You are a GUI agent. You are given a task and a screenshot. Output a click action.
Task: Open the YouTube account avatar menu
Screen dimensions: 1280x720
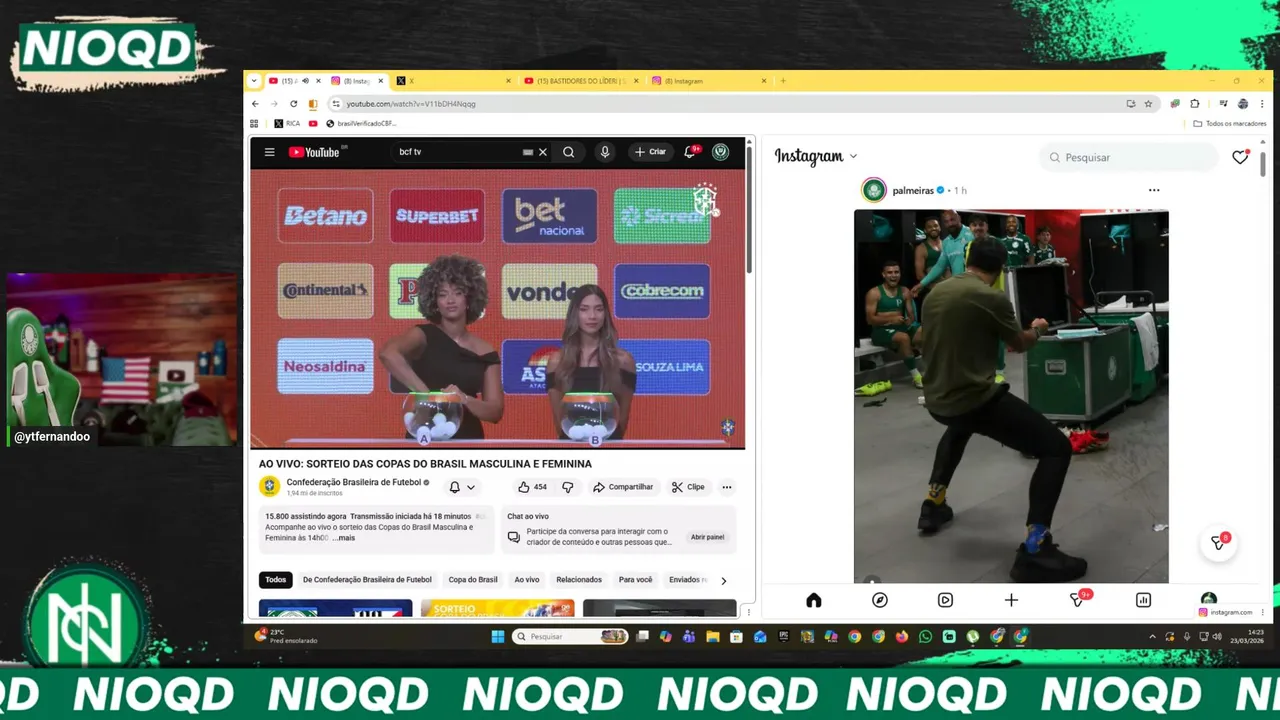720,152
